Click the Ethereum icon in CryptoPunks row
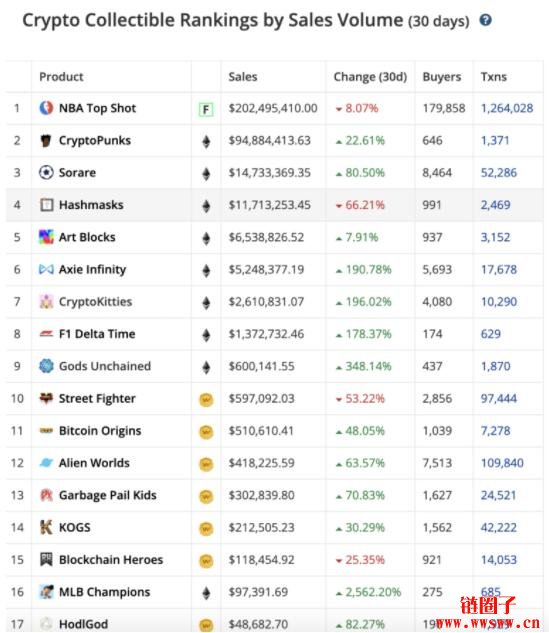 tap(206, 141)
